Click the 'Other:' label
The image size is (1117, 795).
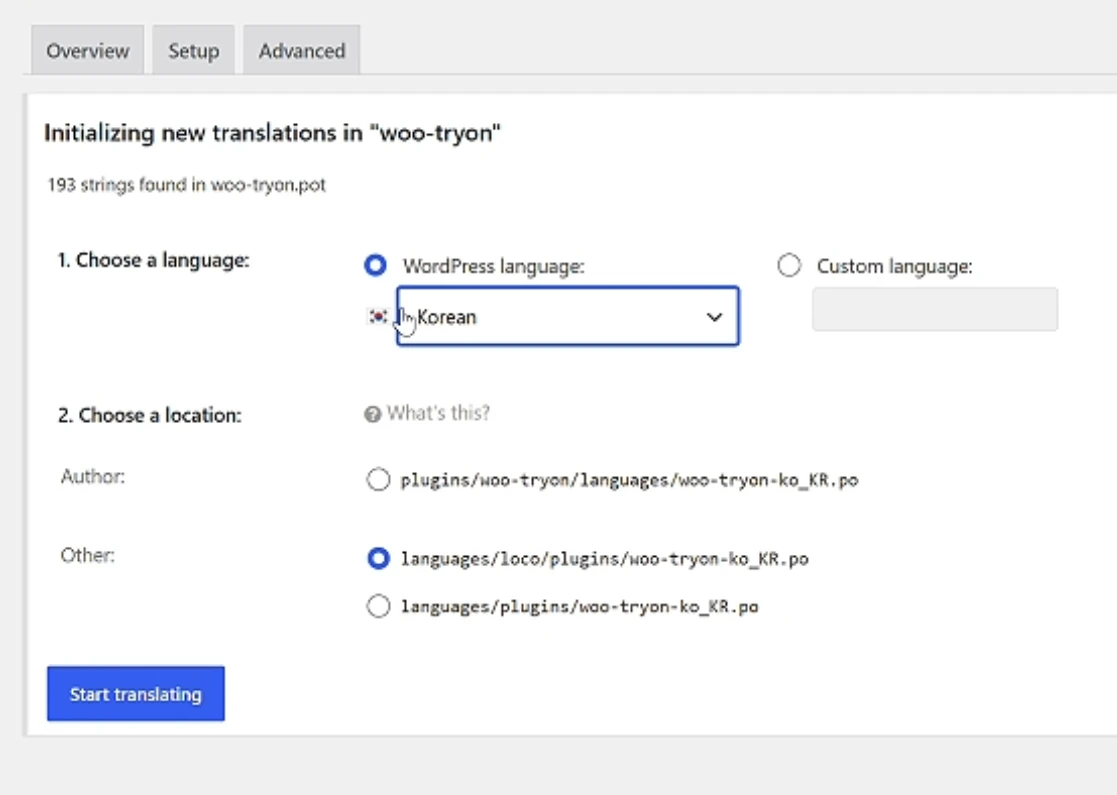pos(88,555)
